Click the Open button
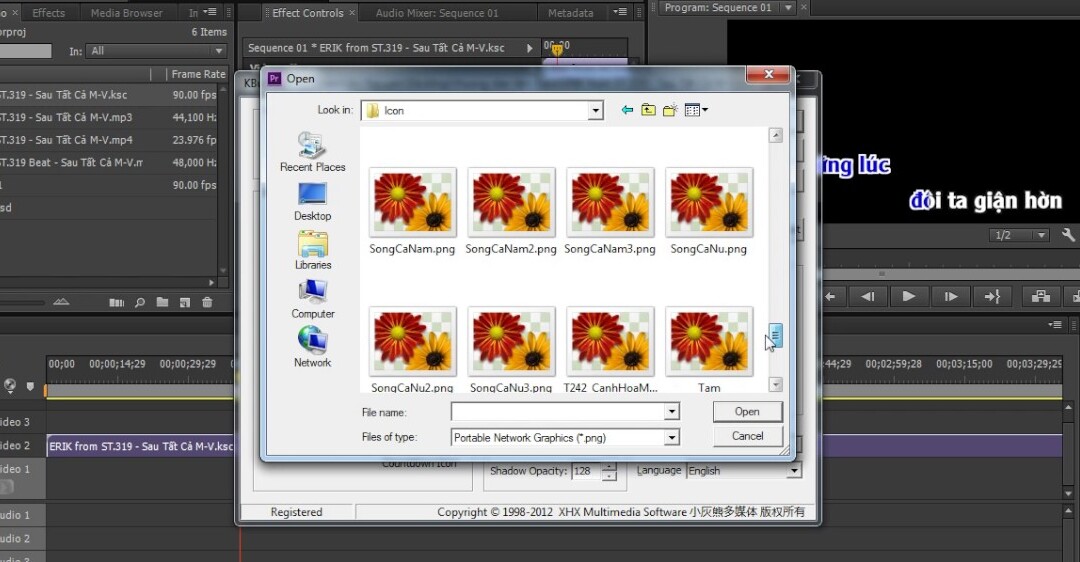This screenshot has width=1080, height=562. [747, 412]
